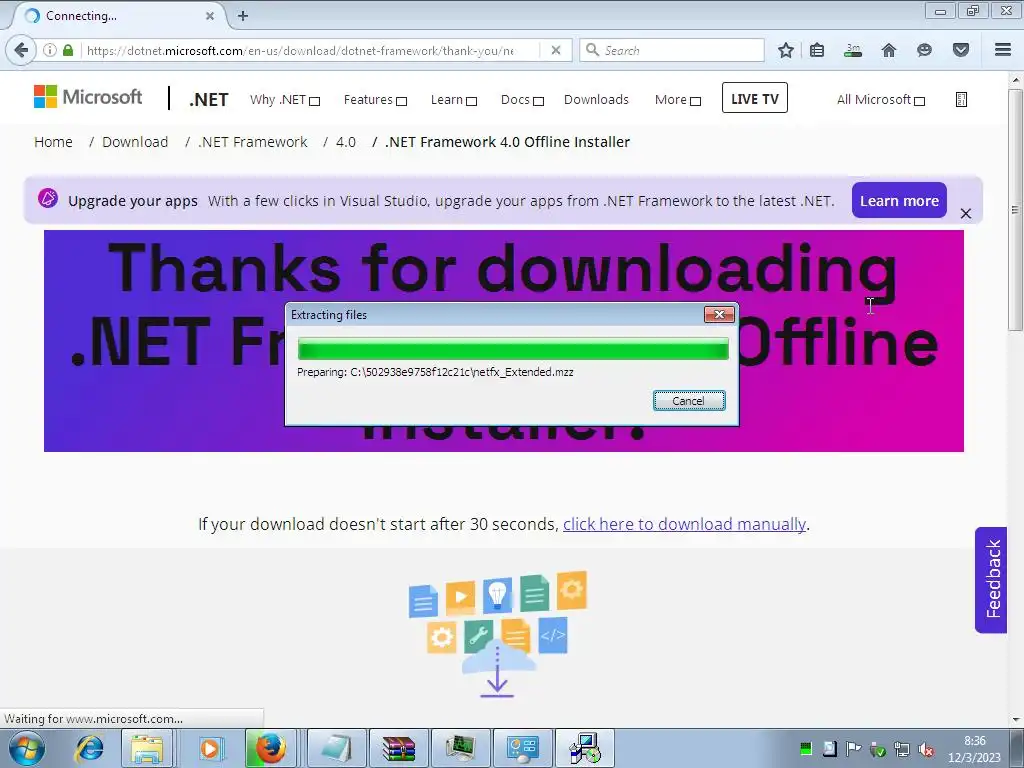Click the .NET brand link

point(209,100)
